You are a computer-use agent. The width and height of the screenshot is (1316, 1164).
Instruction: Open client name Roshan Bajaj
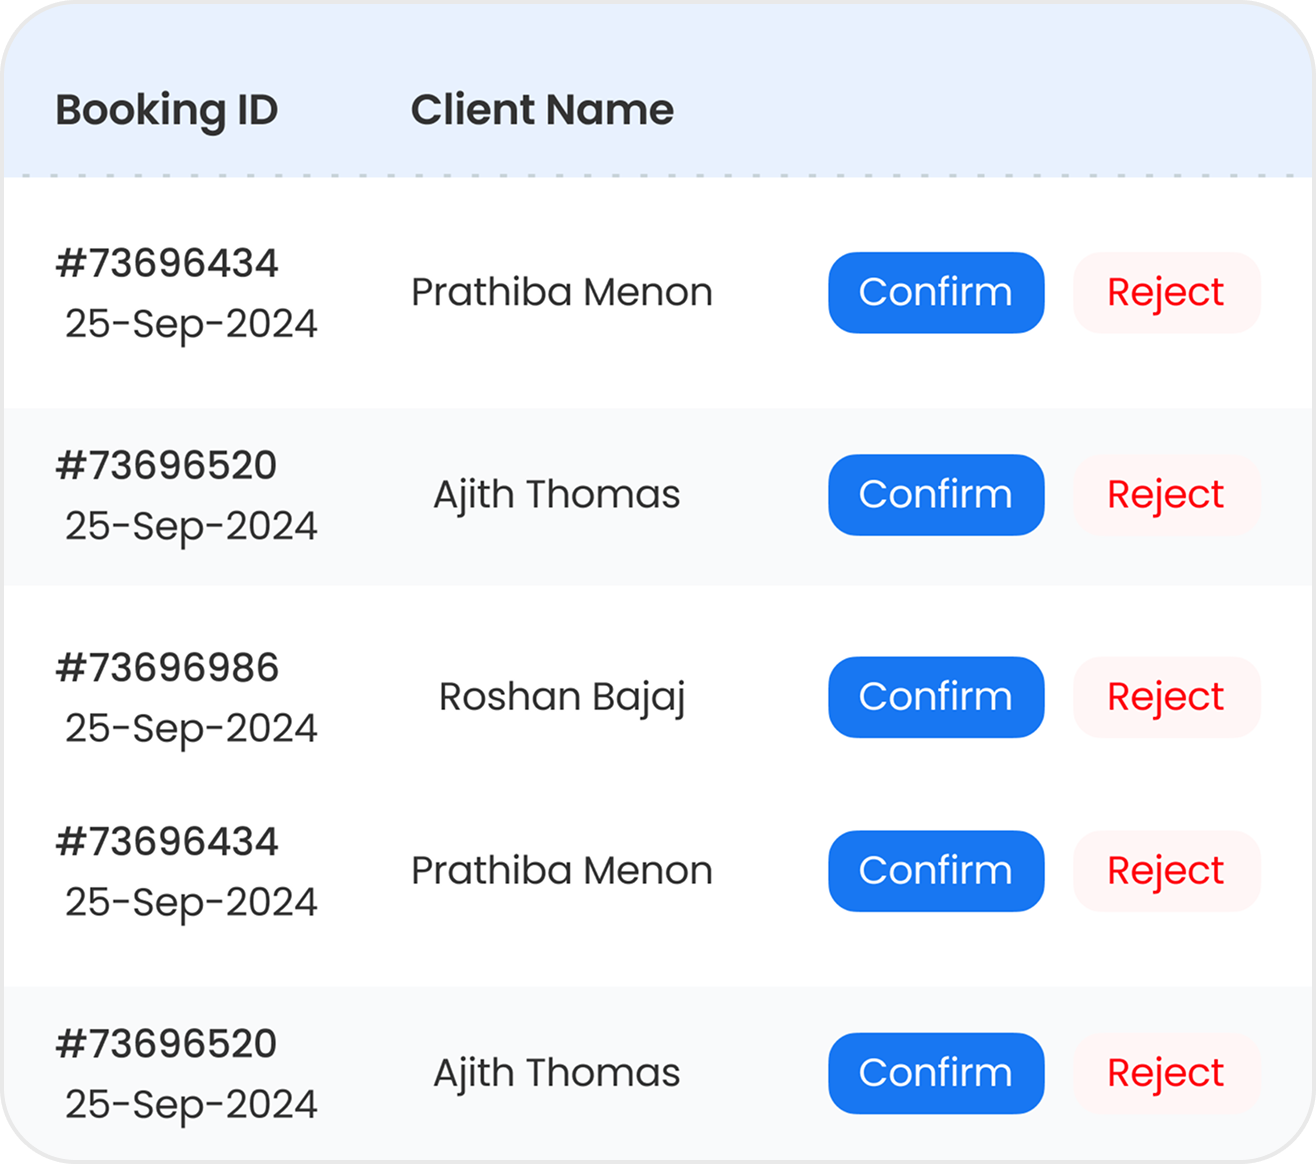pyautogui.click(x=562, y=697)
